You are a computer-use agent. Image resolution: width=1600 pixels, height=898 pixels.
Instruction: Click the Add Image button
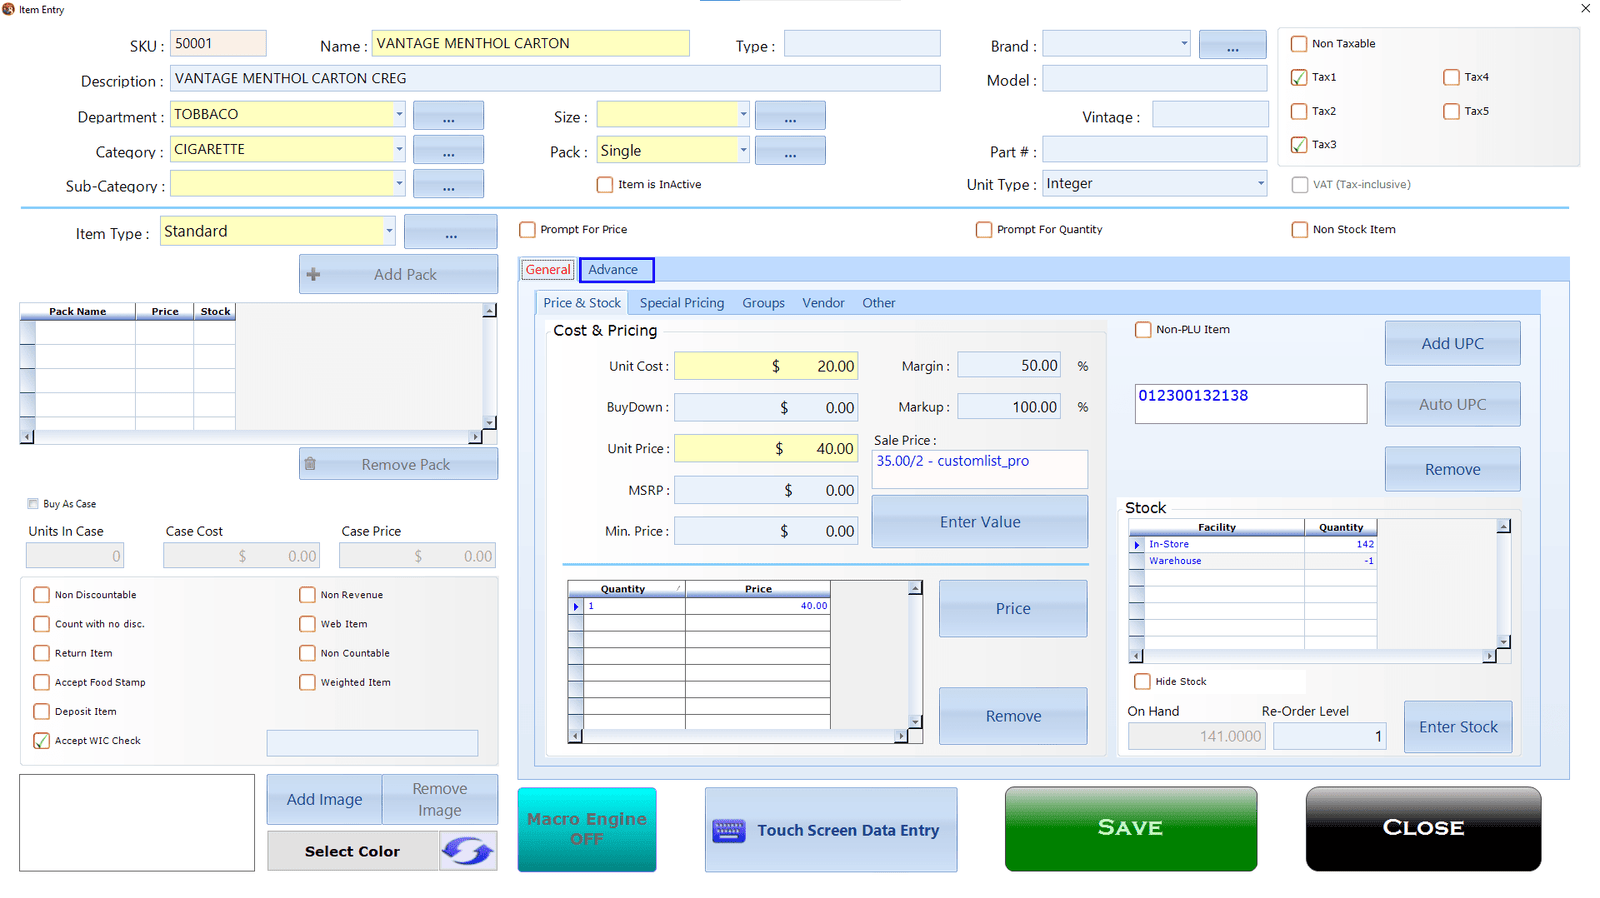pos(324,799)
